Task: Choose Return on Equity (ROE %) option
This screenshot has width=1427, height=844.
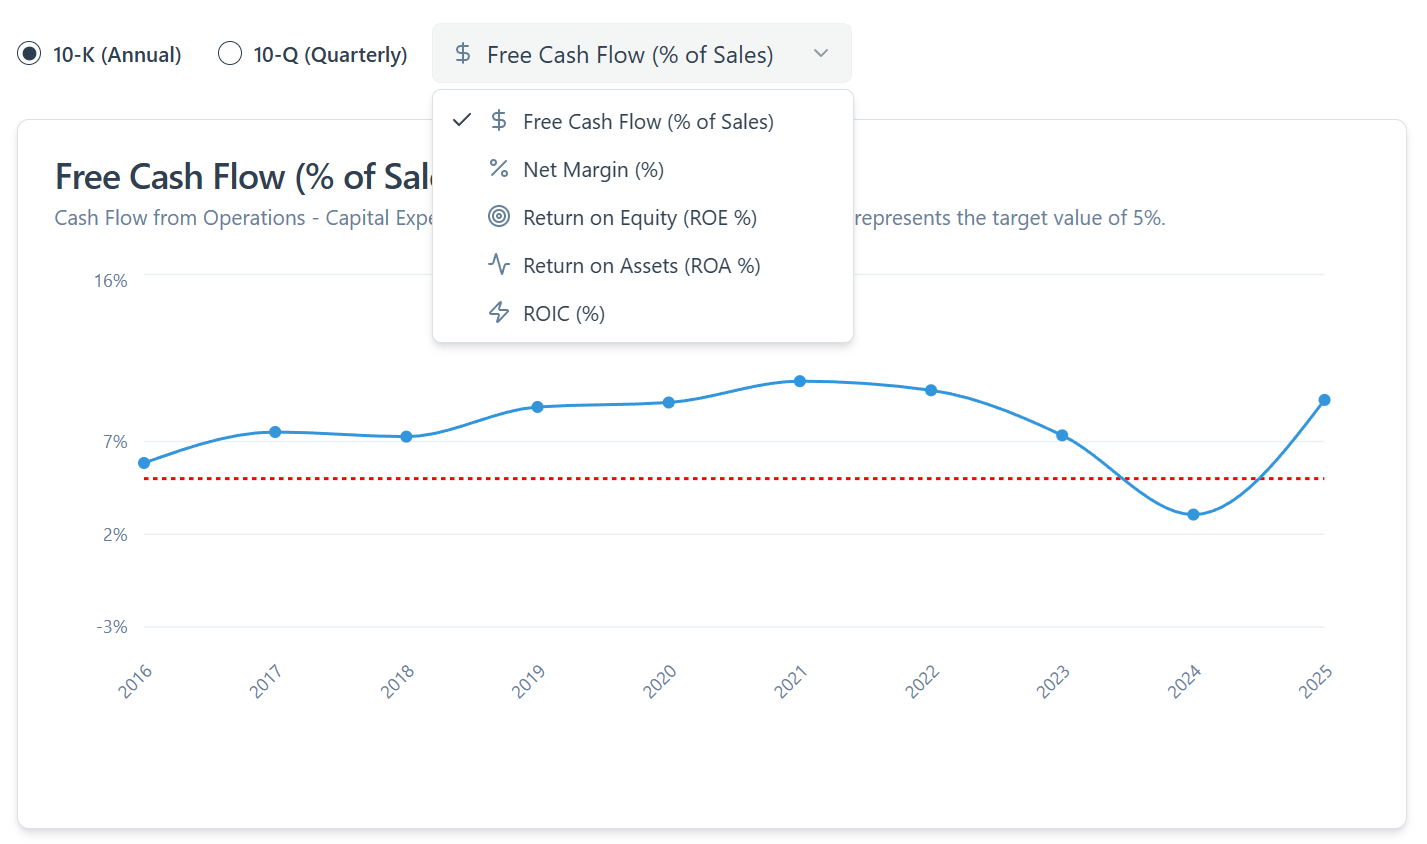Action: (x=639, y=218)
